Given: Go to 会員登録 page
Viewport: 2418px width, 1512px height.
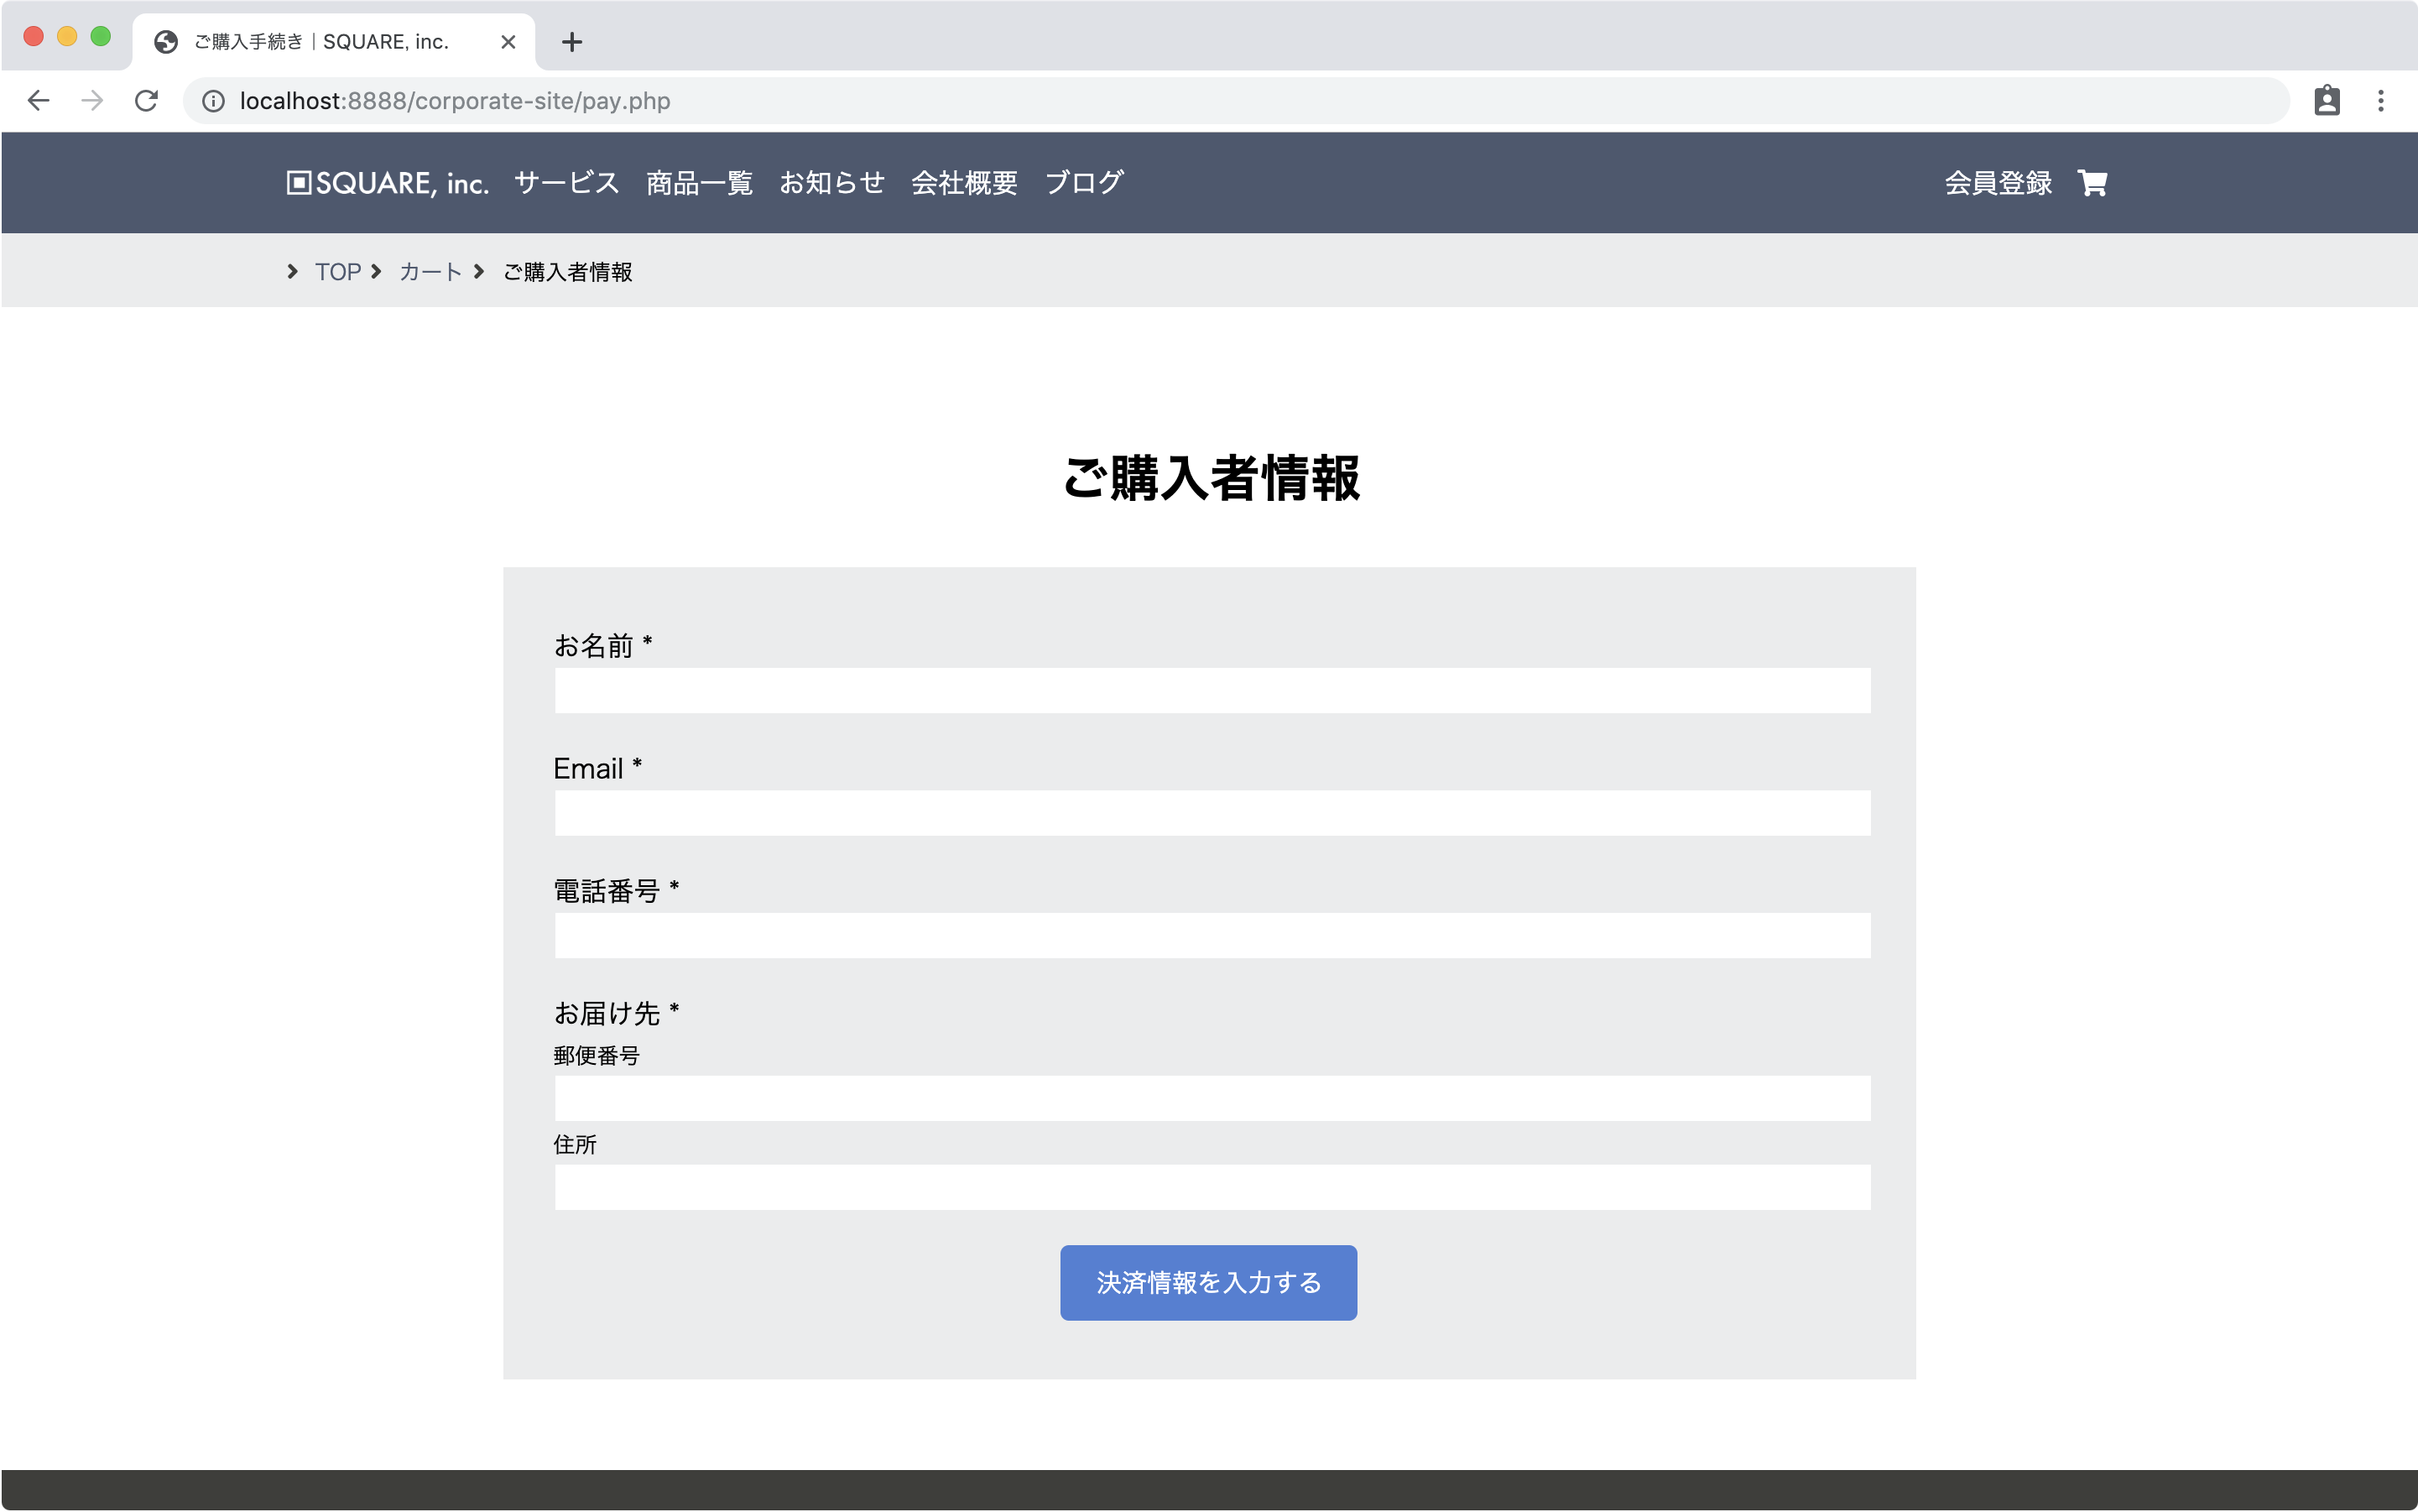Looking at the screenshot, I should [x=1998, y=183].
